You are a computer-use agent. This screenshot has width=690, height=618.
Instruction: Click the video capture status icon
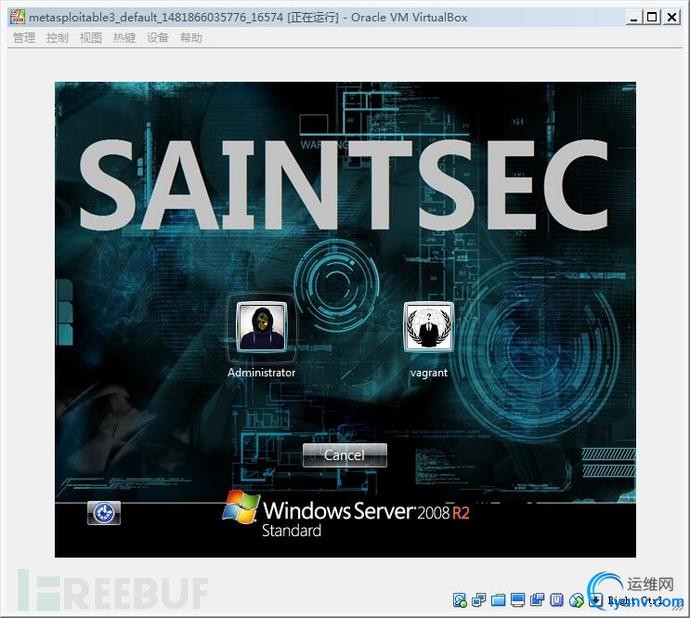click(x=537, y=600)
